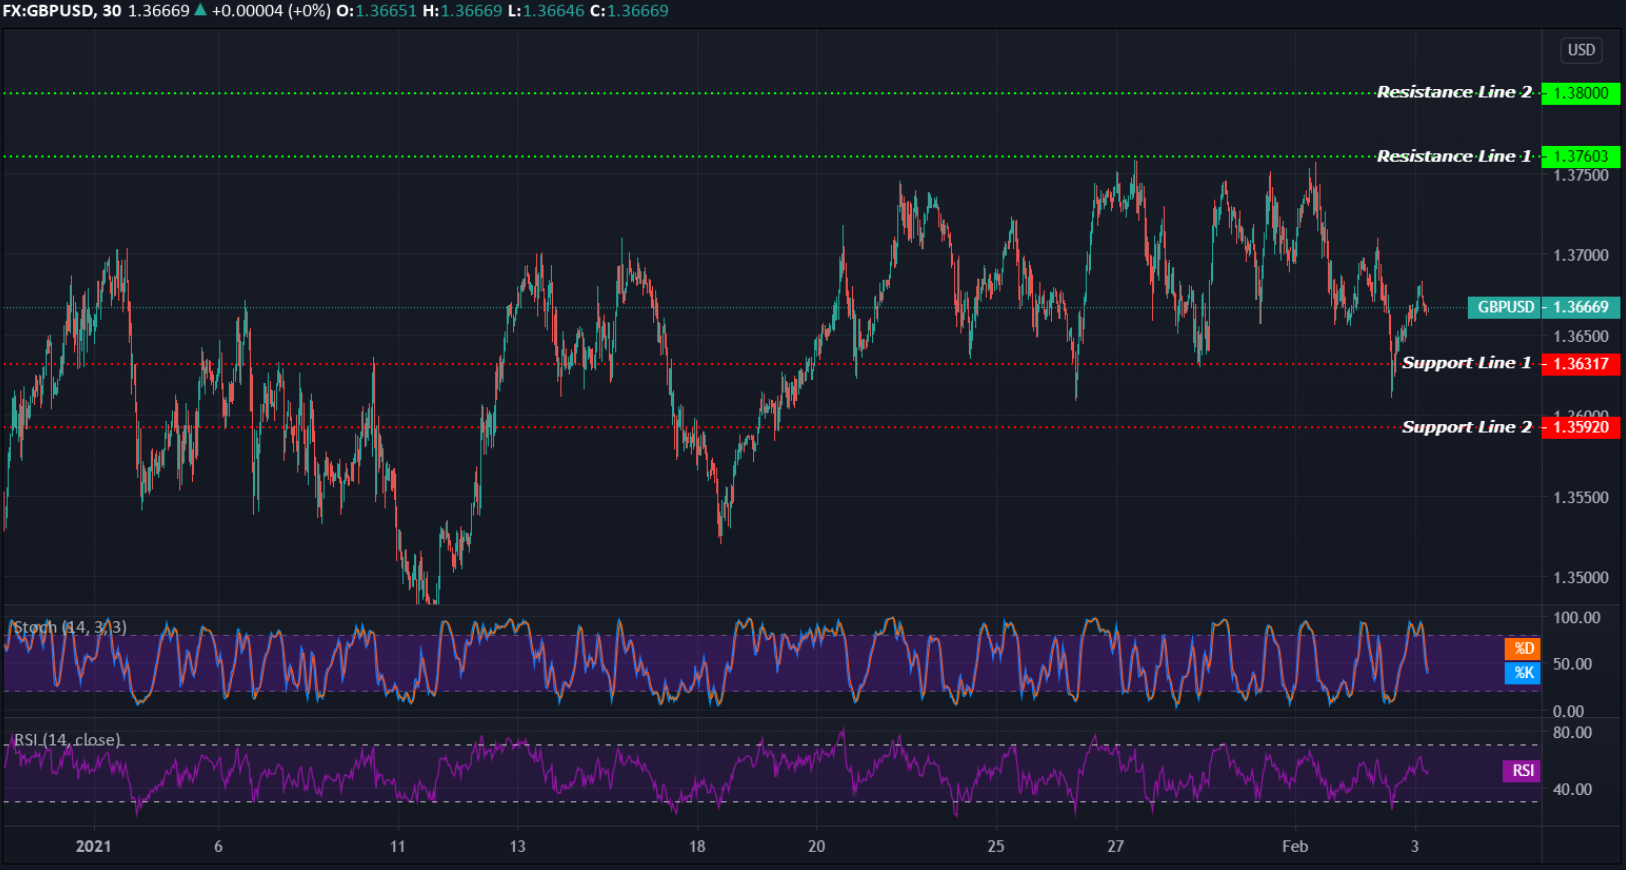The height and width of the screenshot is (870, 1626).
Task: Click the 18 date label on time axis
Action: coord(697,846)
